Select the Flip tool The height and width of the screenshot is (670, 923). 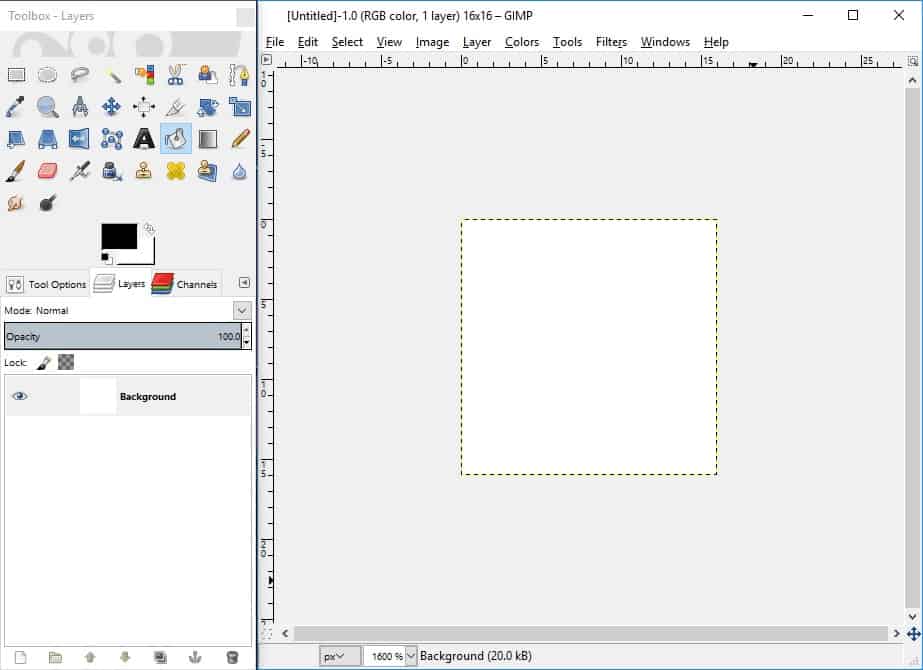[79, 139]
